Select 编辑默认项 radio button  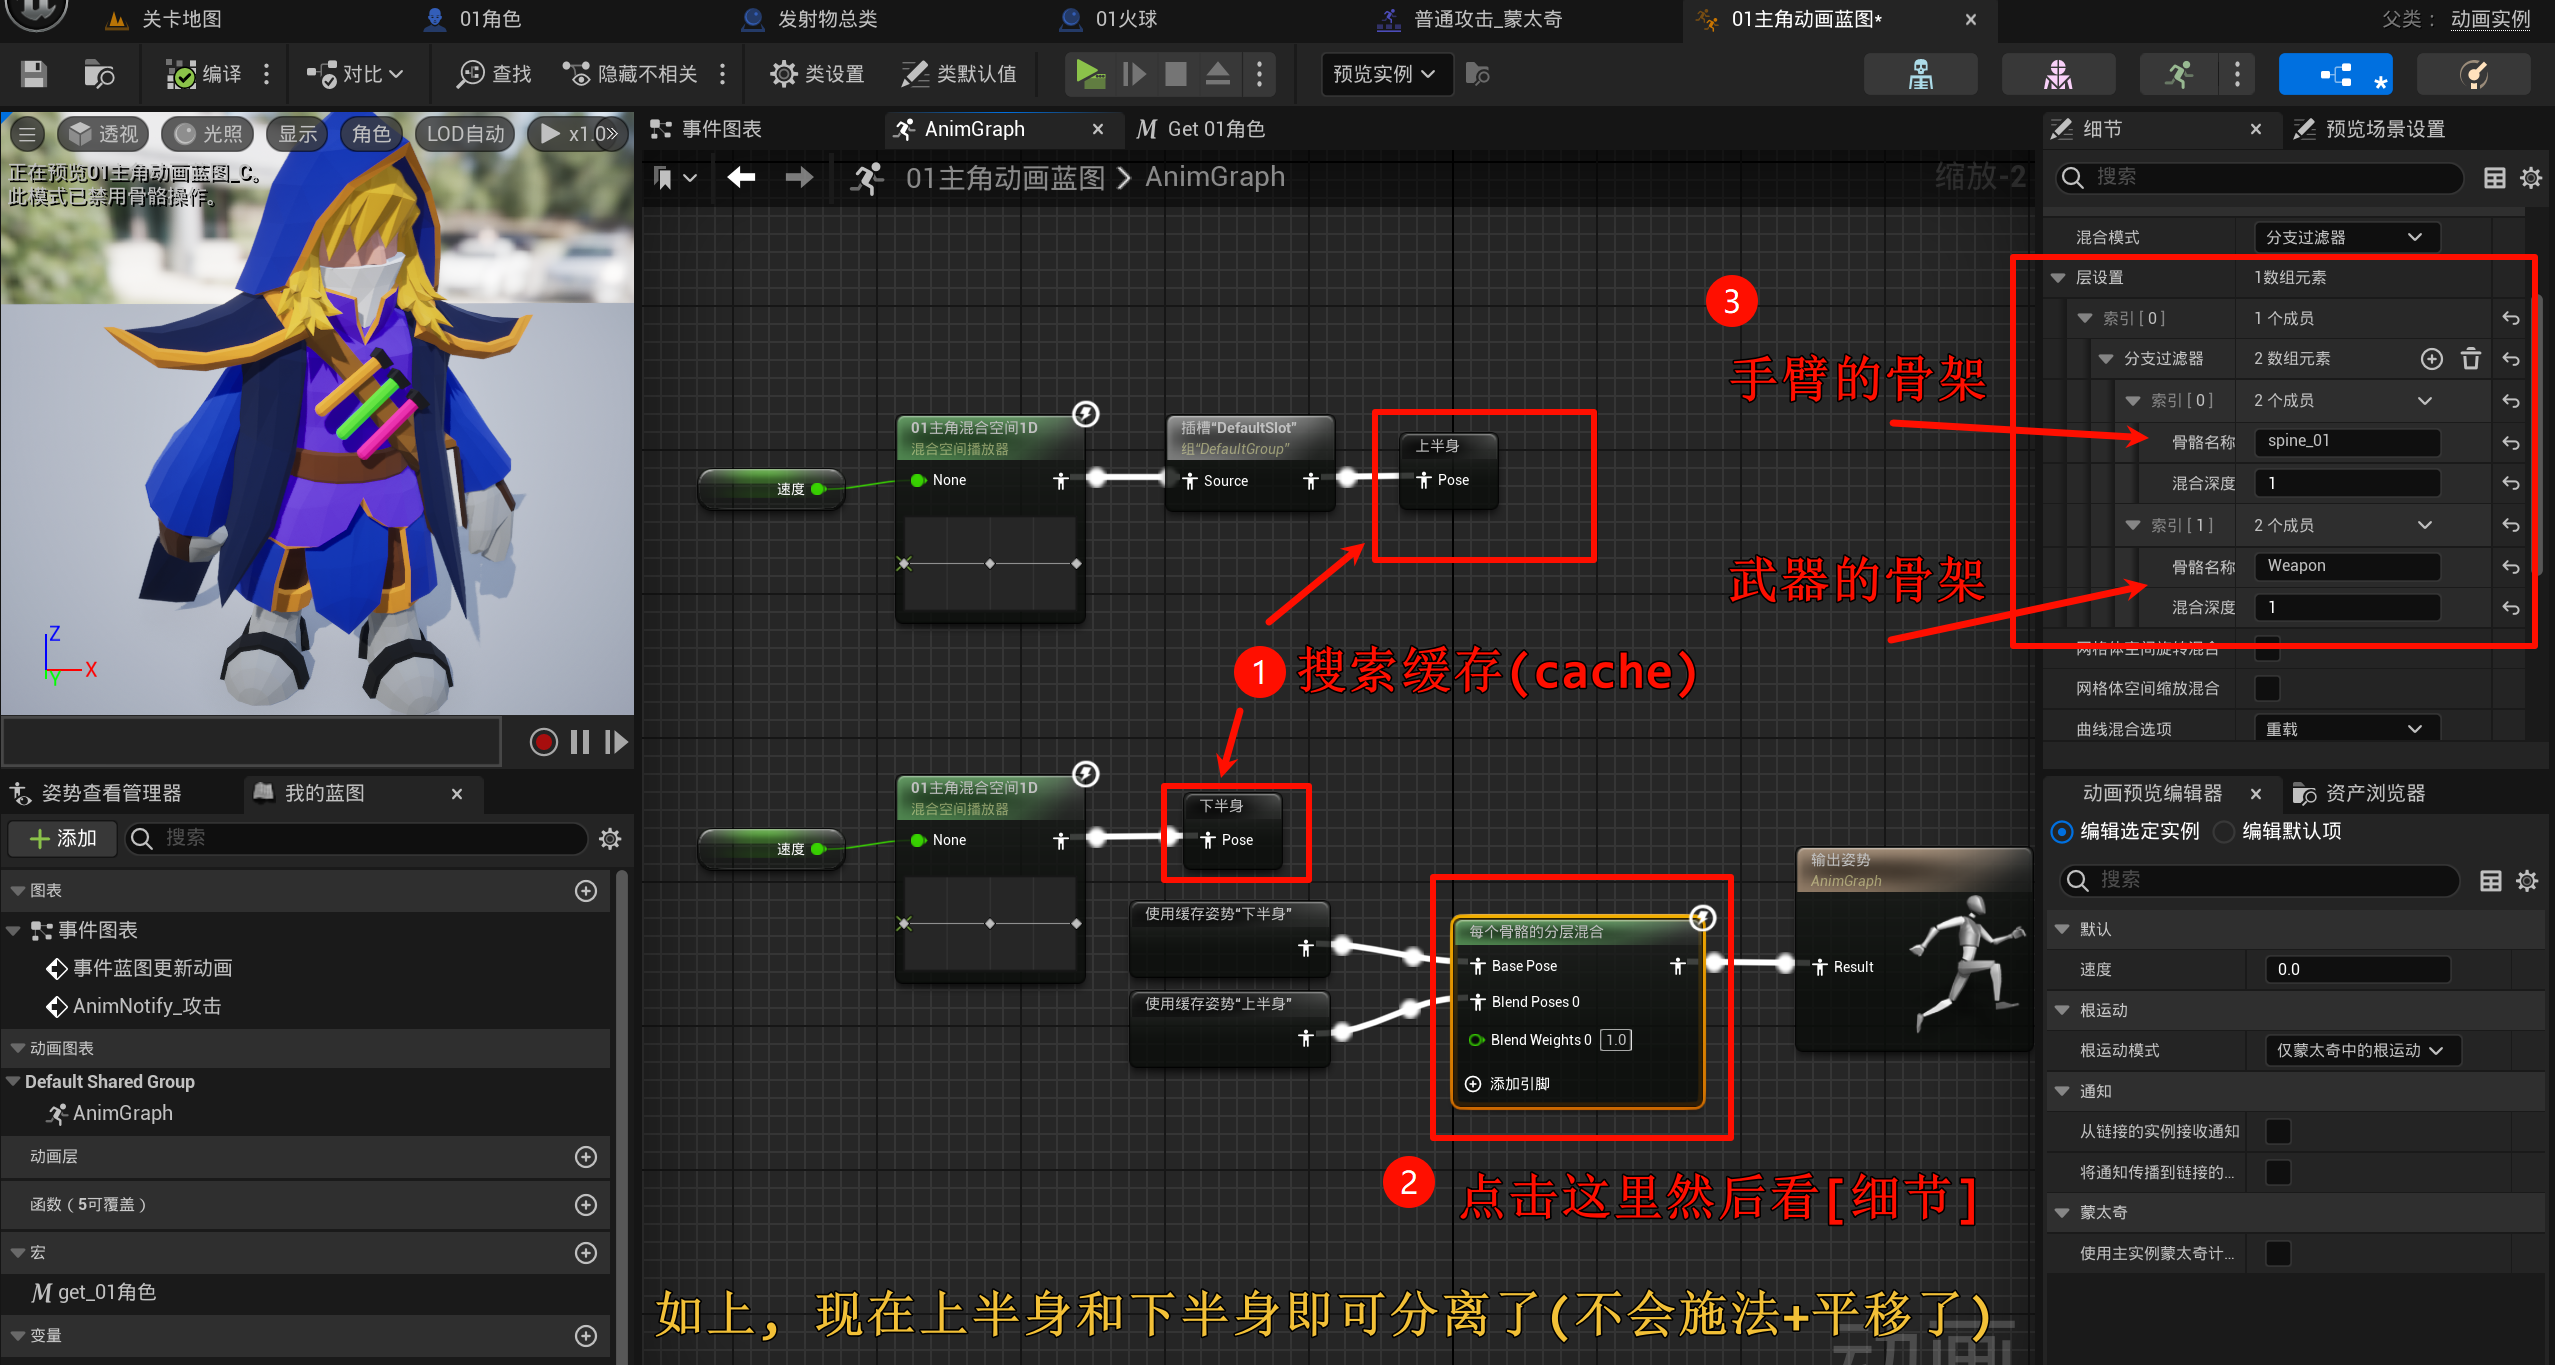pos(2225,832)
